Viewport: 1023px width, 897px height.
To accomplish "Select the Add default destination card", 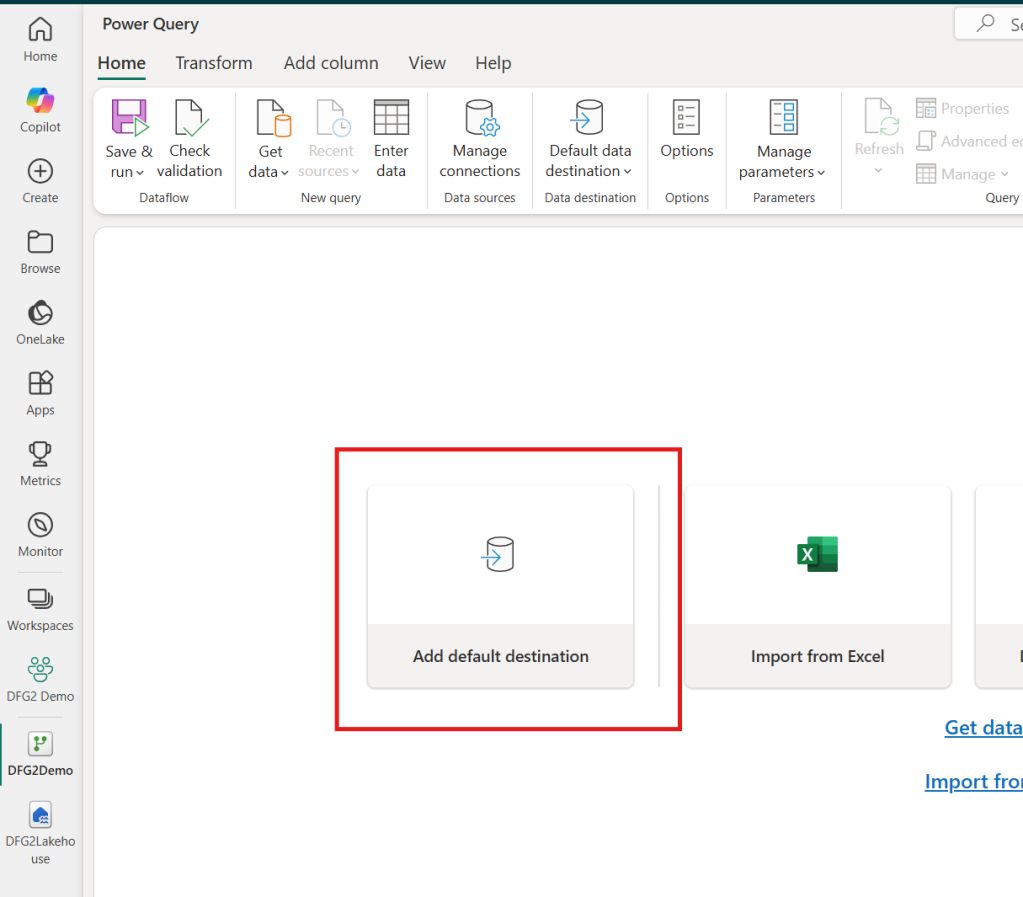I will pos(500,586).
